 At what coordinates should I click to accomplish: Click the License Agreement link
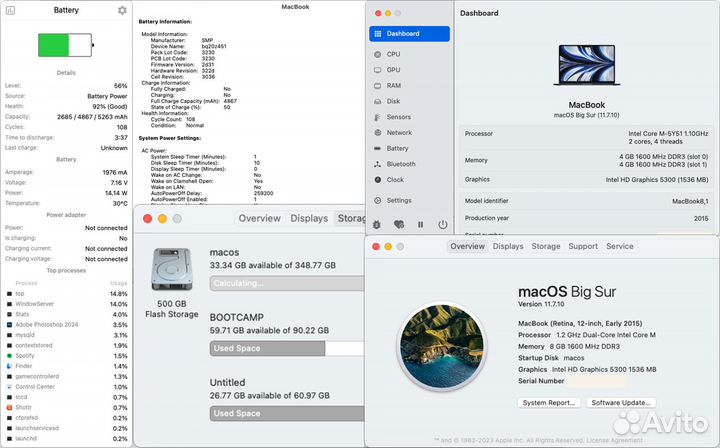614,440
